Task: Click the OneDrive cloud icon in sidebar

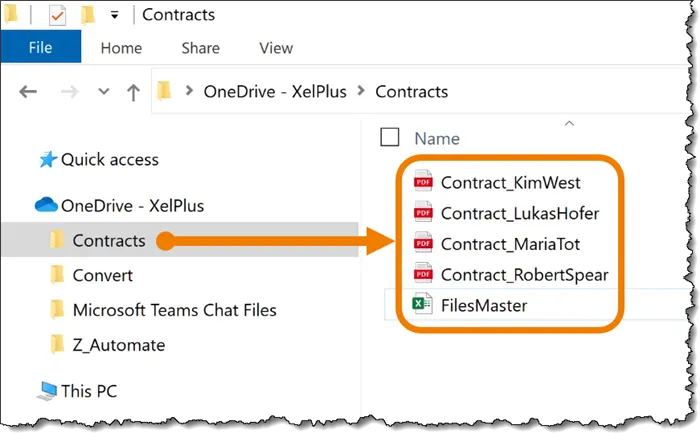Action: (x=47, y=206)
